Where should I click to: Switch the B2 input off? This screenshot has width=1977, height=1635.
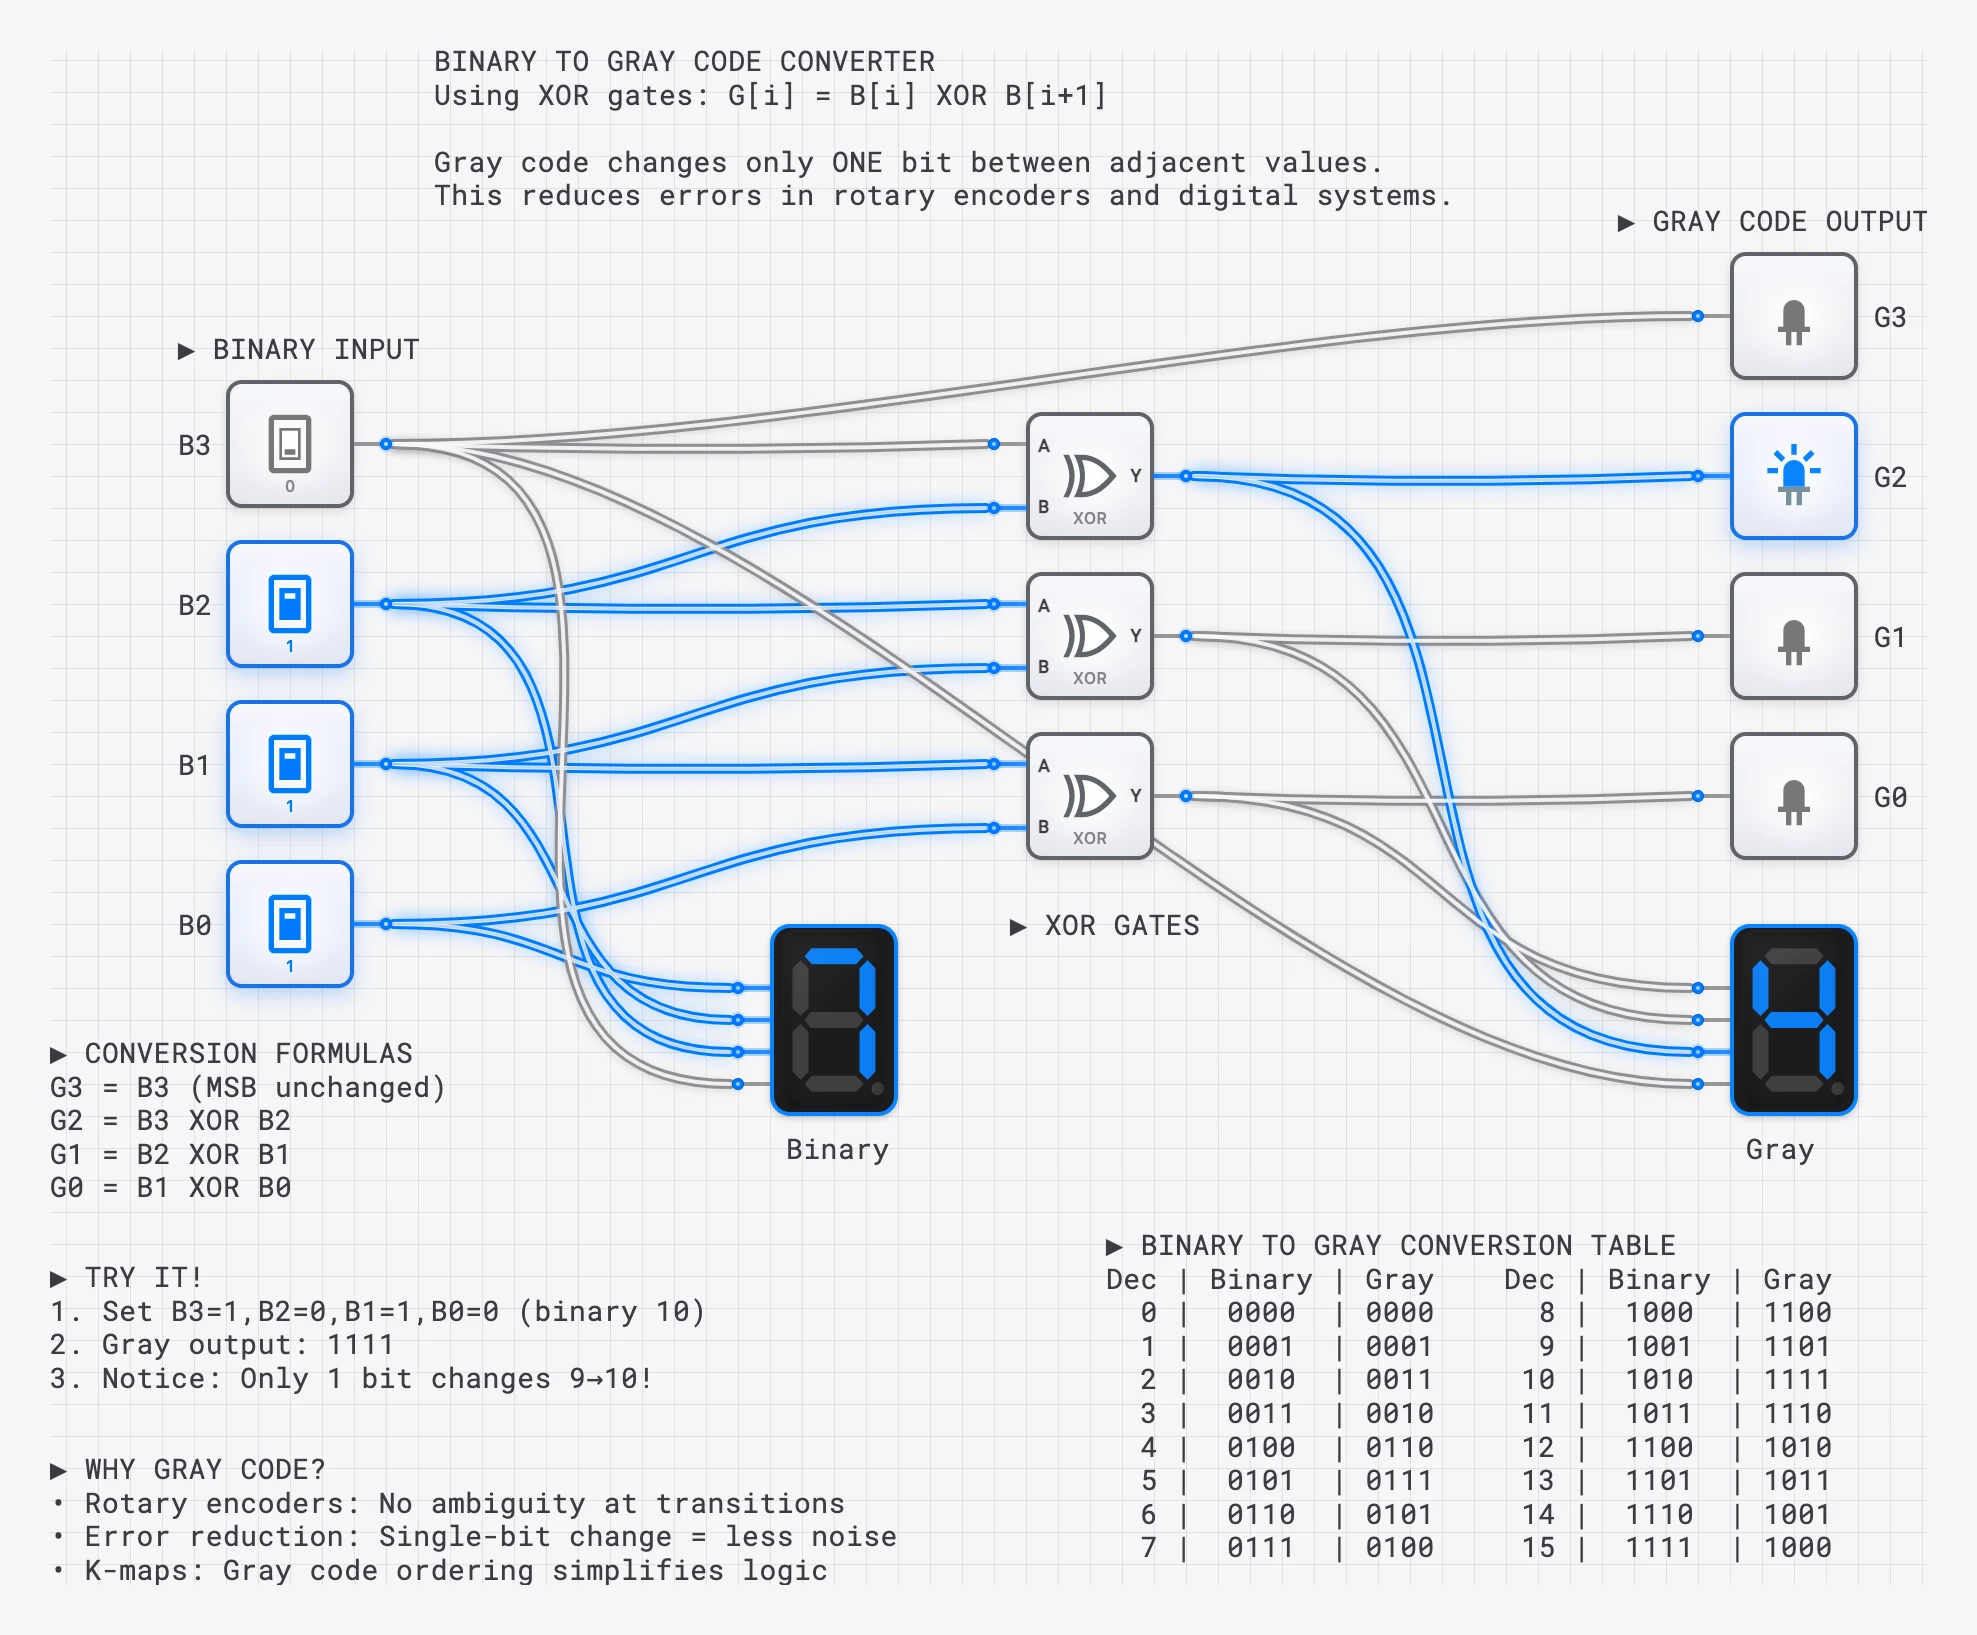pos(289,604)
